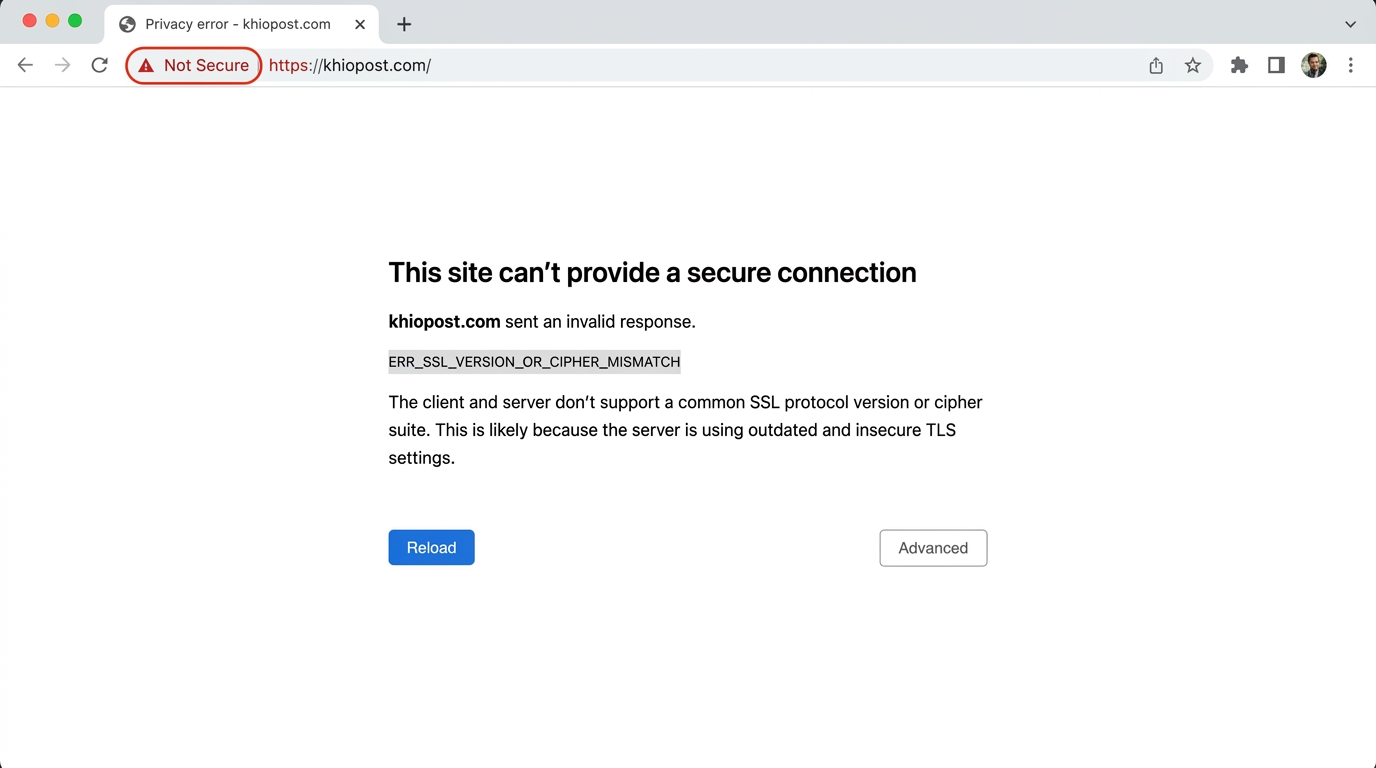Show advanced options with the Advanced button
Screen dimensions: 1376x768
click(x=932, y=548)
